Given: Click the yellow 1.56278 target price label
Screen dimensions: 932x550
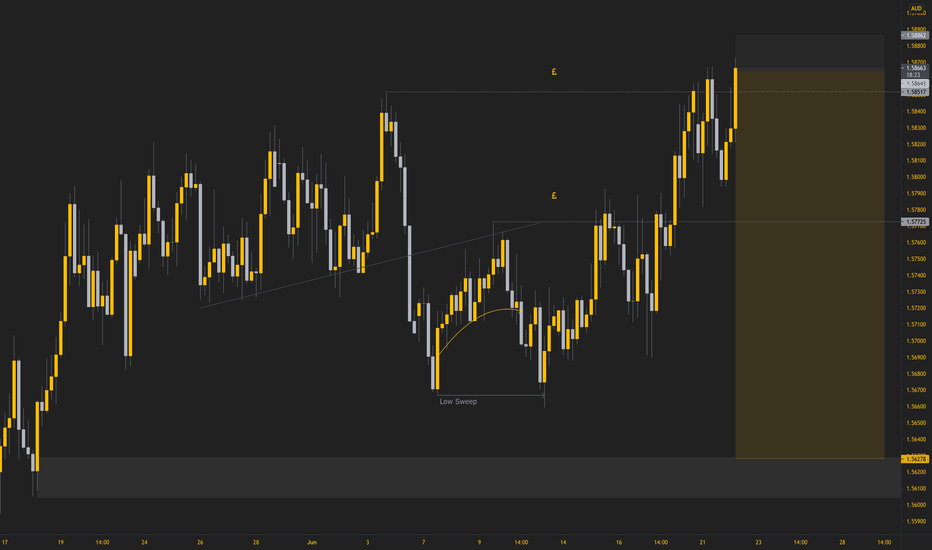Looking at the screenshot, I should point(916,458).
